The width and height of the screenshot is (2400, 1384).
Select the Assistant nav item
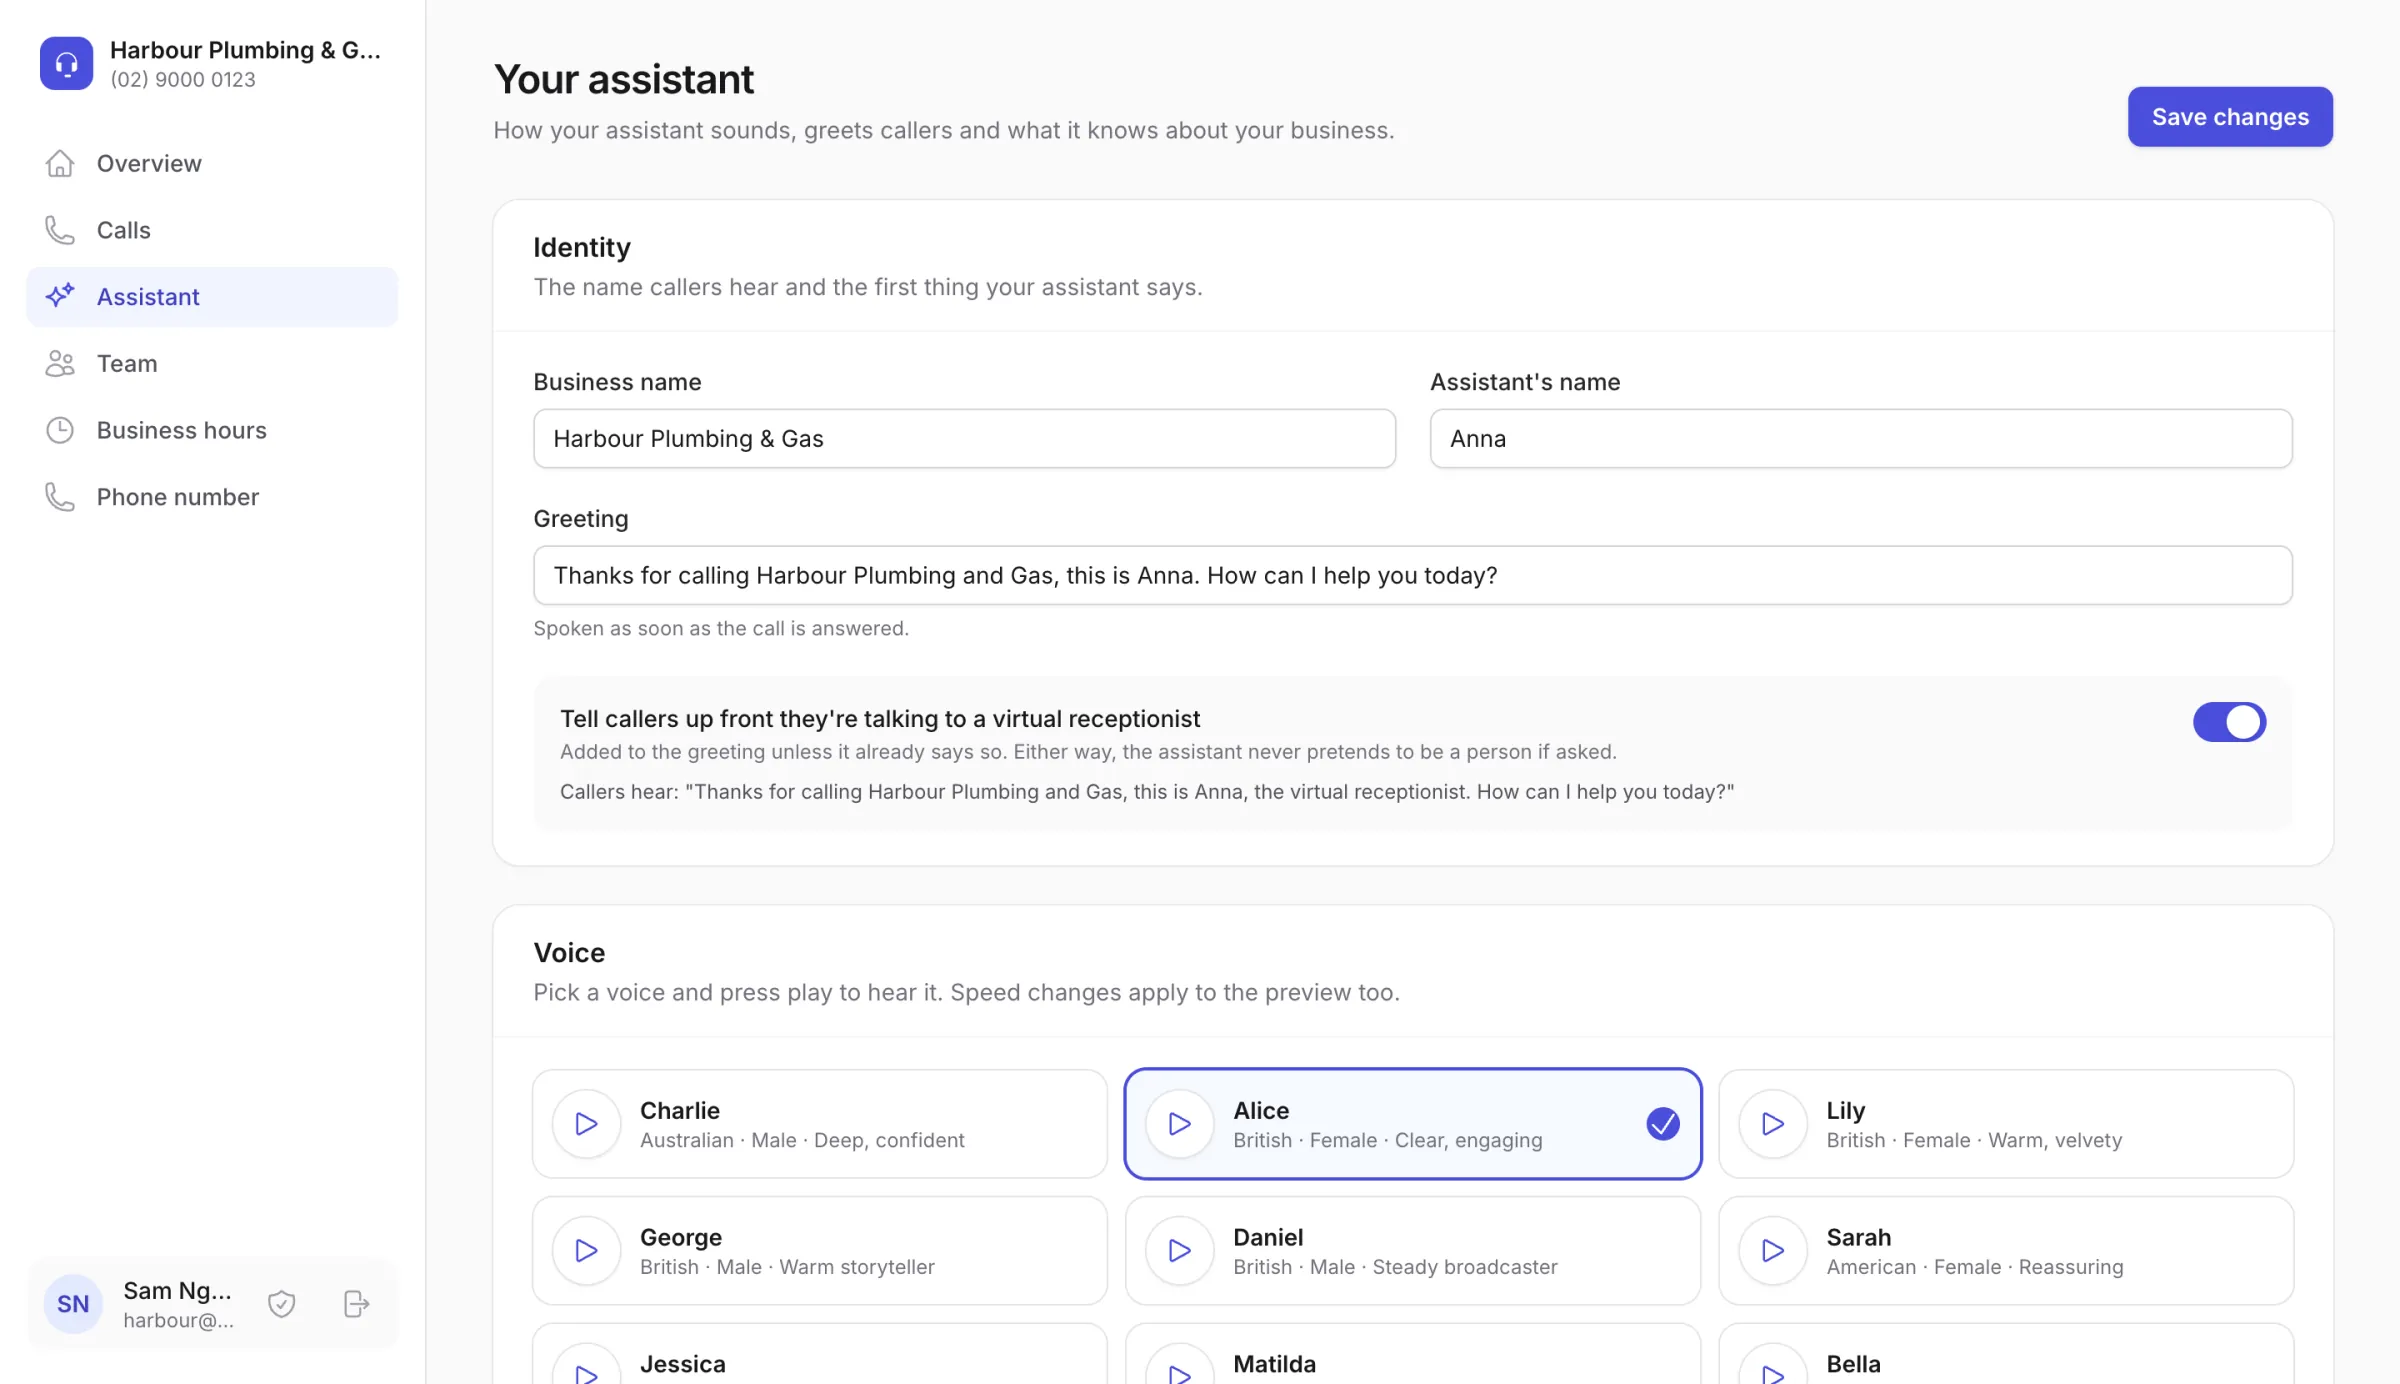tap(212, 296)
